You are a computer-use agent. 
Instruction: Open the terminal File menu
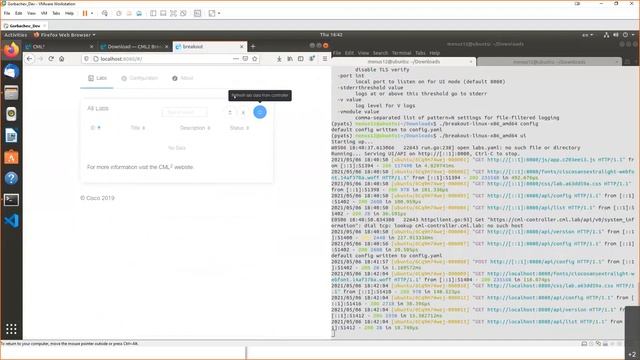click(x=337, y=53)
